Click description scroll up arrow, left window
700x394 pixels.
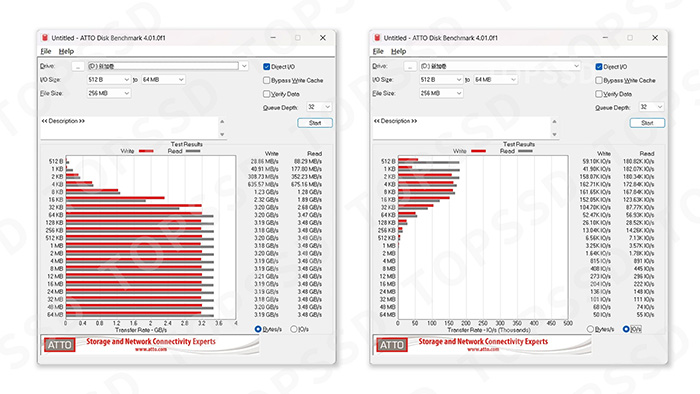(222, 121)
